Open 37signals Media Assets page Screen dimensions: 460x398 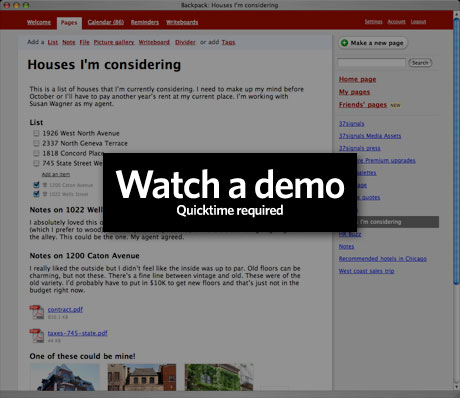370,136
